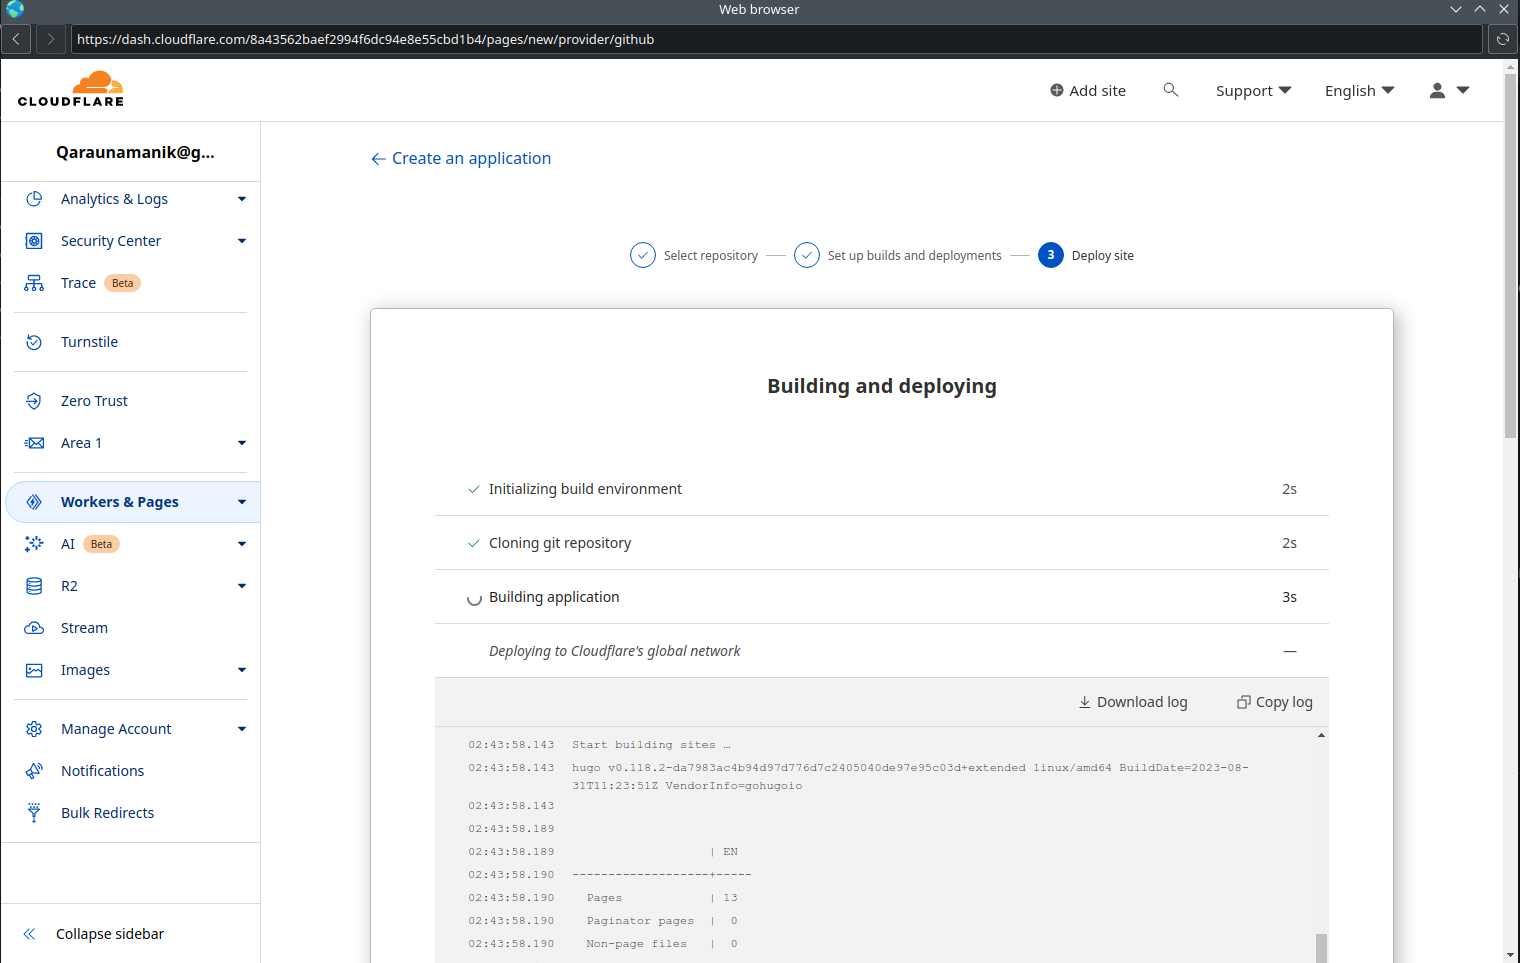Open the Support dropdown

pyautogui.click(x=1253, y=91)
